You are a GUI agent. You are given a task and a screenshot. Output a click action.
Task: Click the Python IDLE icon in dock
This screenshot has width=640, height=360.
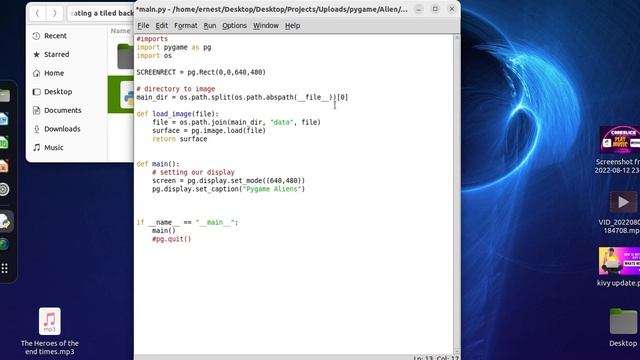[x=5, y=221]
